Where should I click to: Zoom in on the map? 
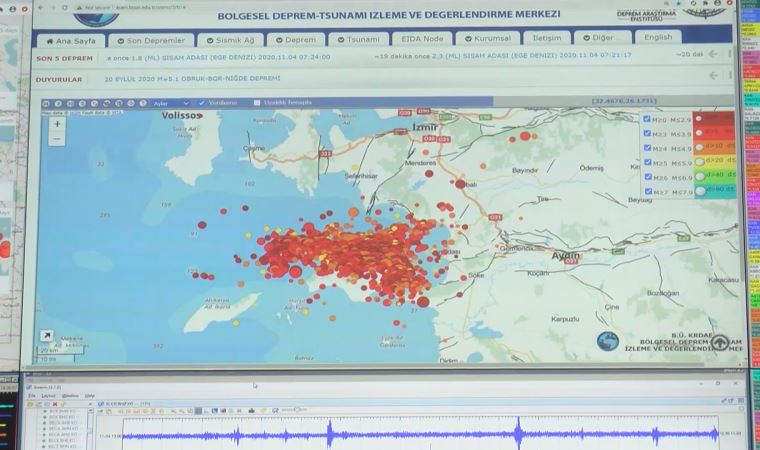(56, 124)
